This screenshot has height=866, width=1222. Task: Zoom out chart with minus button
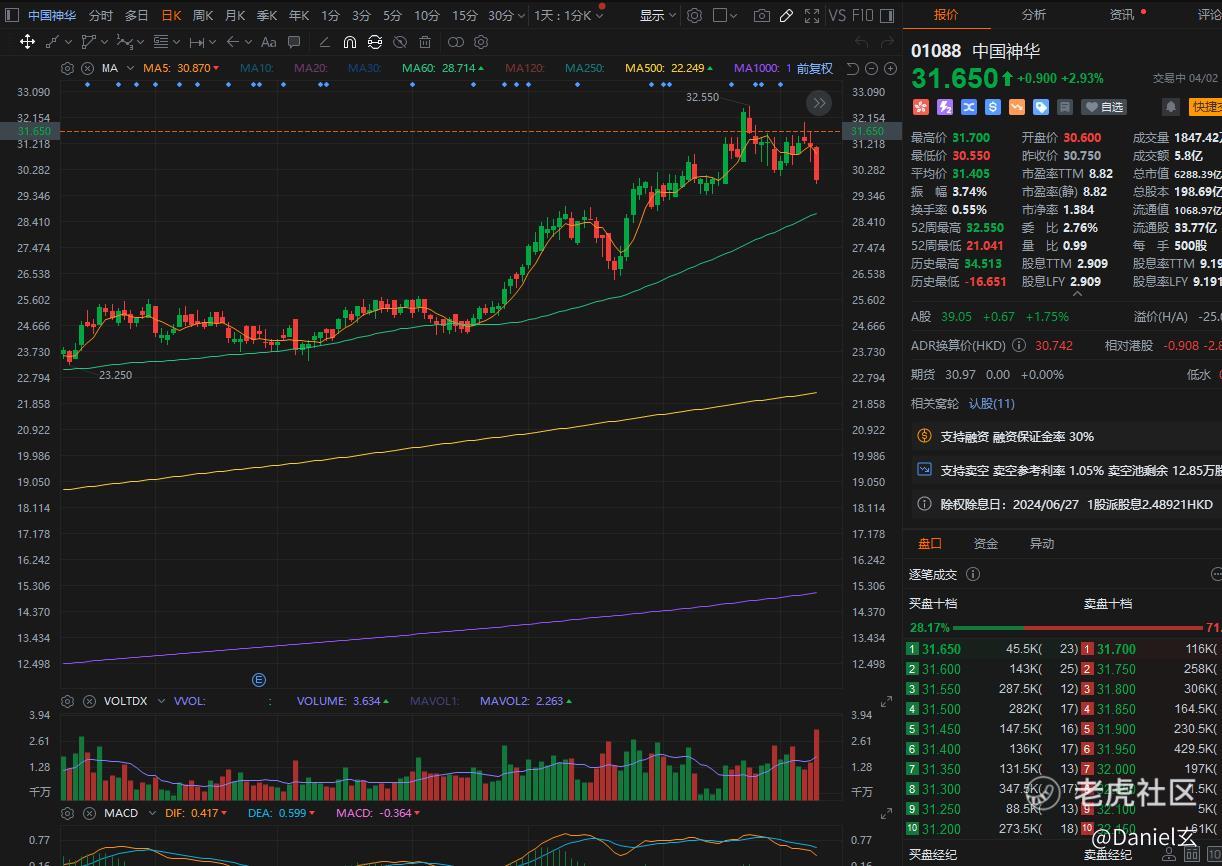click(871, 68)
